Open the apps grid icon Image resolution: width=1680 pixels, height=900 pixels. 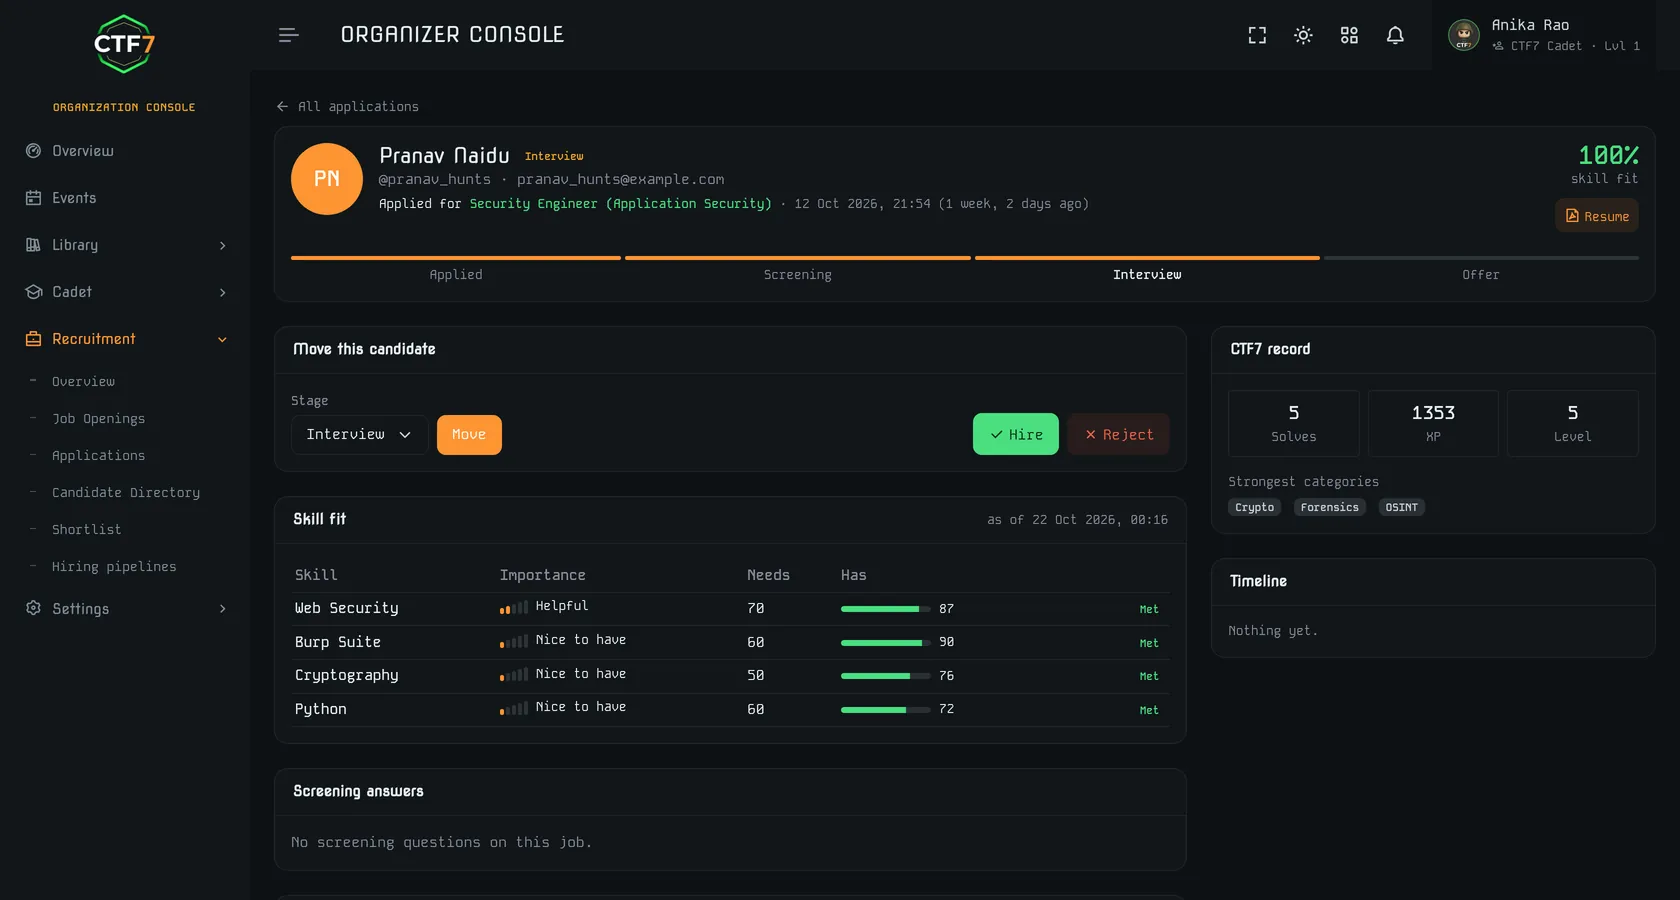(1349, 35)
